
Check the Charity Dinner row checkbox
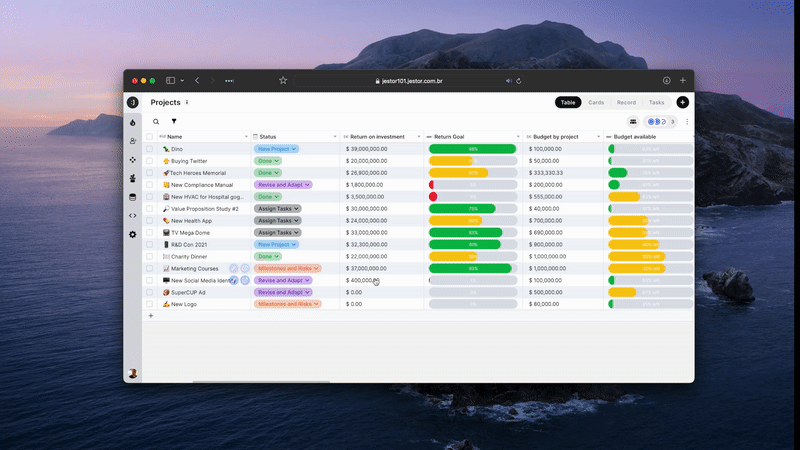[x=149, y=256]
